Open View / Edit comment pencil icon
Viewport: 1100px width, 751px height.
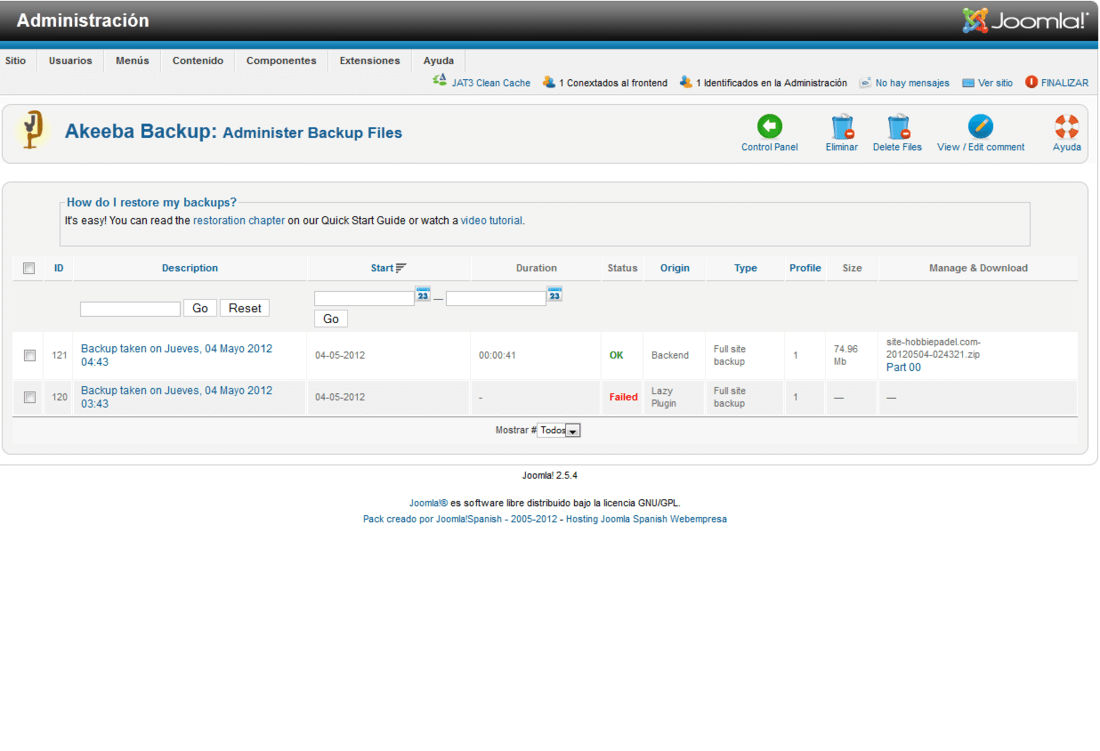[980, 126]
